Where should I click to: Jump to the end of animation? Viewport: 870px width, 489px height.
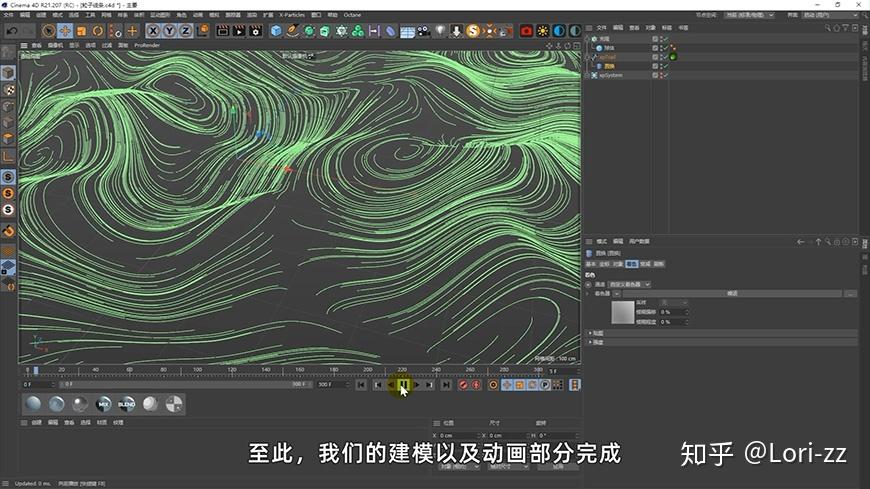tap(446, 385)
